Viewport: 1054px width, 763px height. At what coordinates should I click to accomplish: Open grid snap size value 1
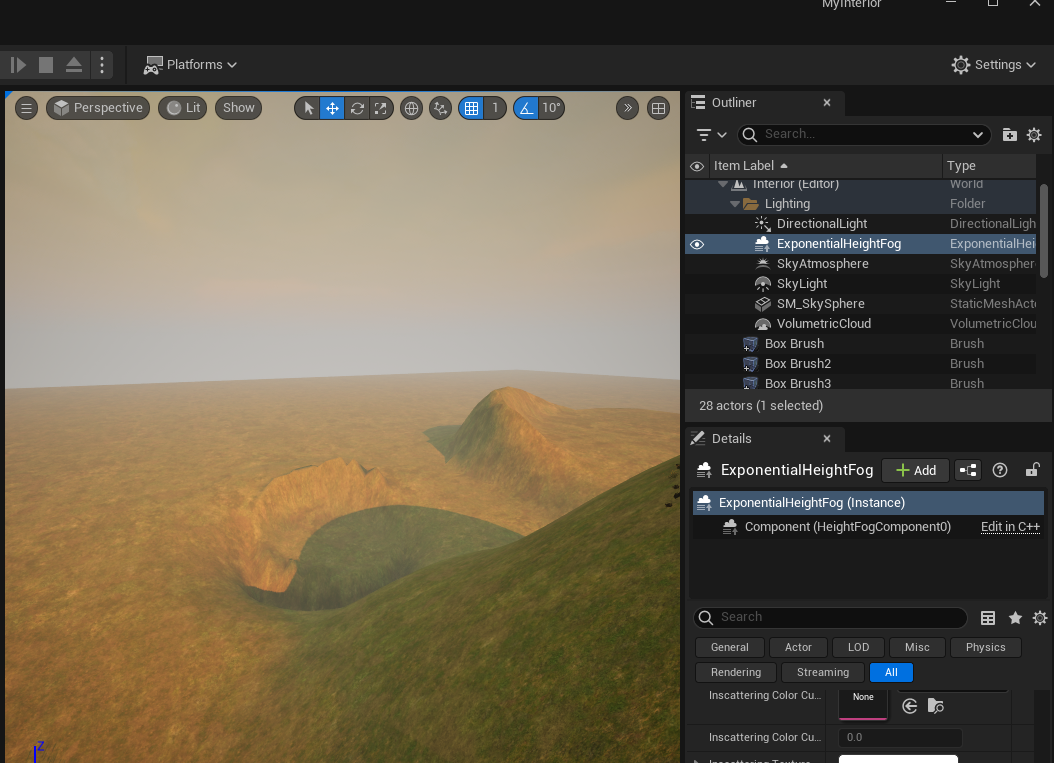[495, 108]
